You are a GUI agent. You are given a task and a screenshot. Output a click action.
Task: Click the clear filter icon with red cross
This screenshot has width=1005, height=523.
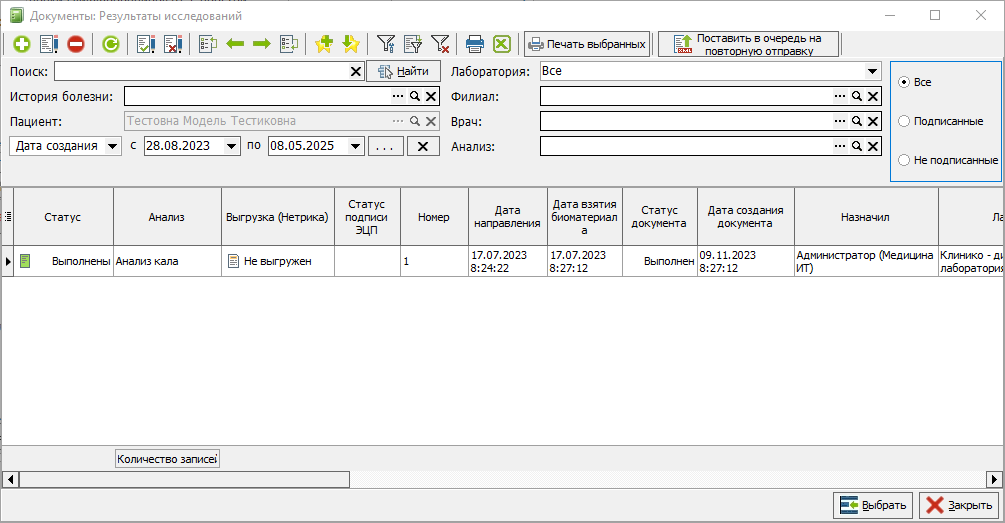coord(440,44)
